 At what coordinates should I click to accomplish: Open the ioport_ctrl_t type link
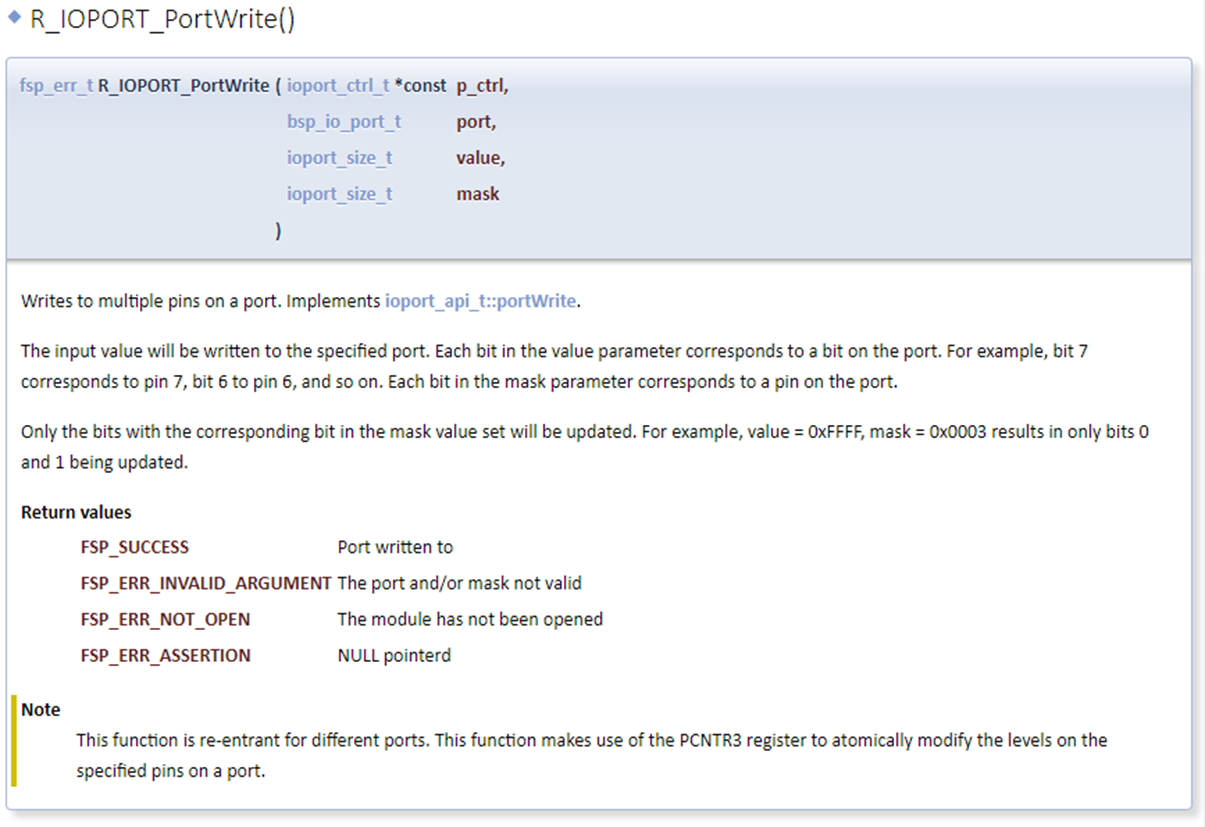[338, 86]
